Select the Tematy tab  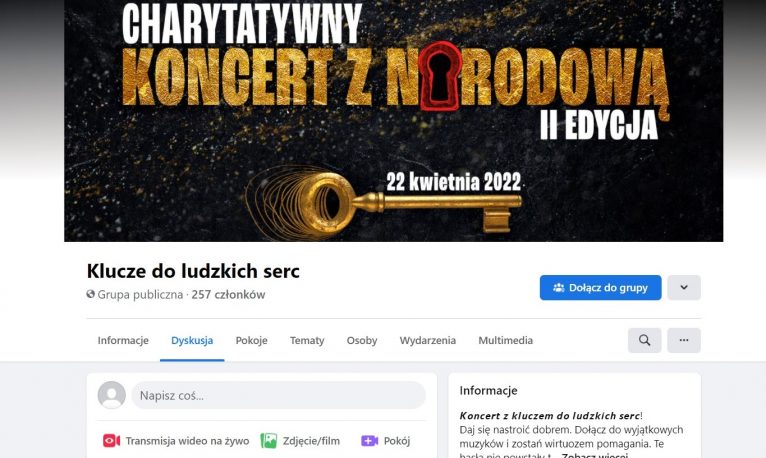307,340
